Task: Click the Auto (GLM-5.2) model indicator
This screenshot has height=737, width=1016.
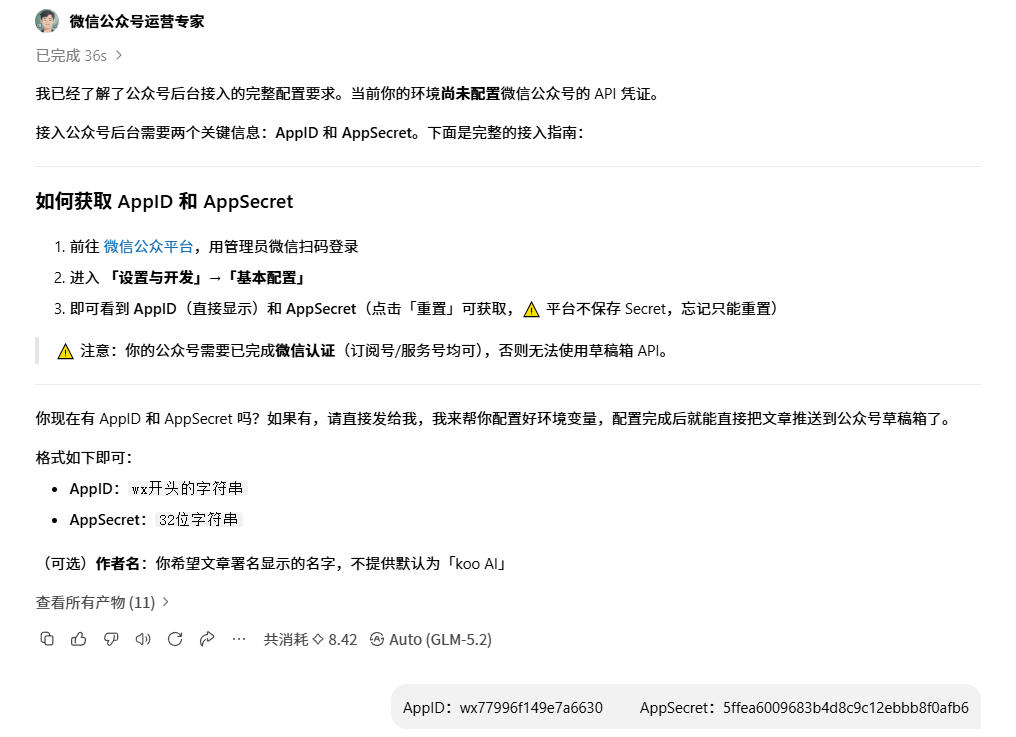Action: 431,640
